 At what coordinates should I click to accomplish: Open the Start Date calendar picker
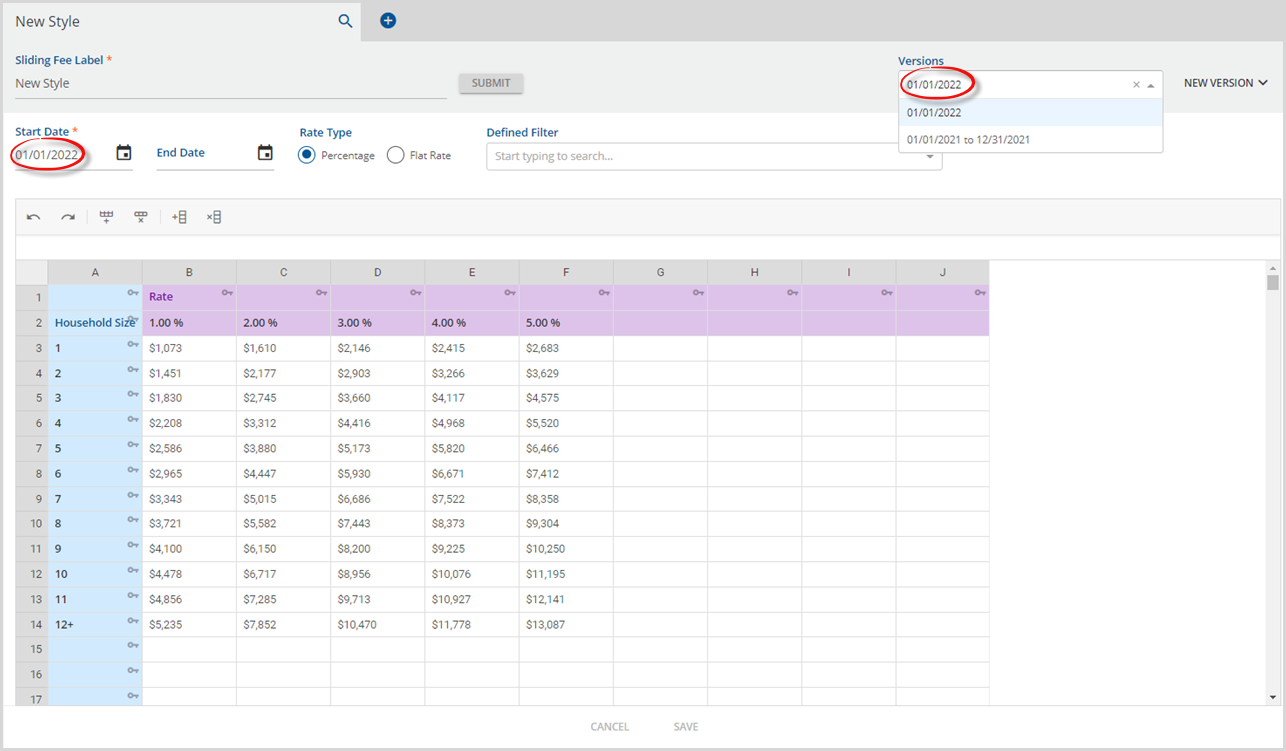point(123,153)
